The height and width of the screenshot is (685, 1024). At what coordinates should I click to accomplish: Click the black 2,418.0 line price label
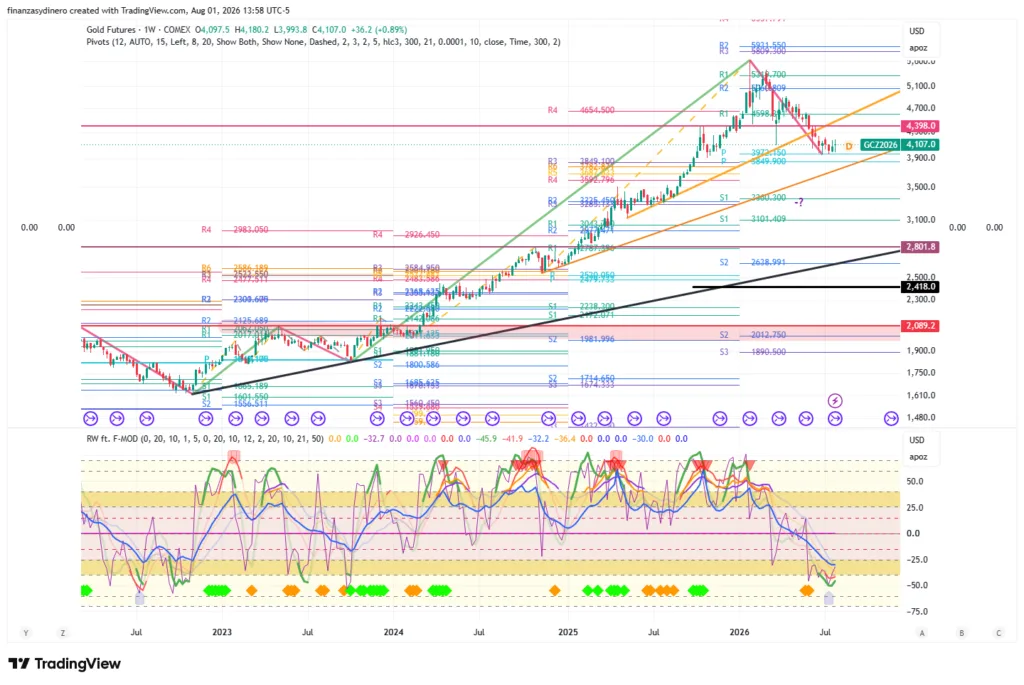point(920,287)
